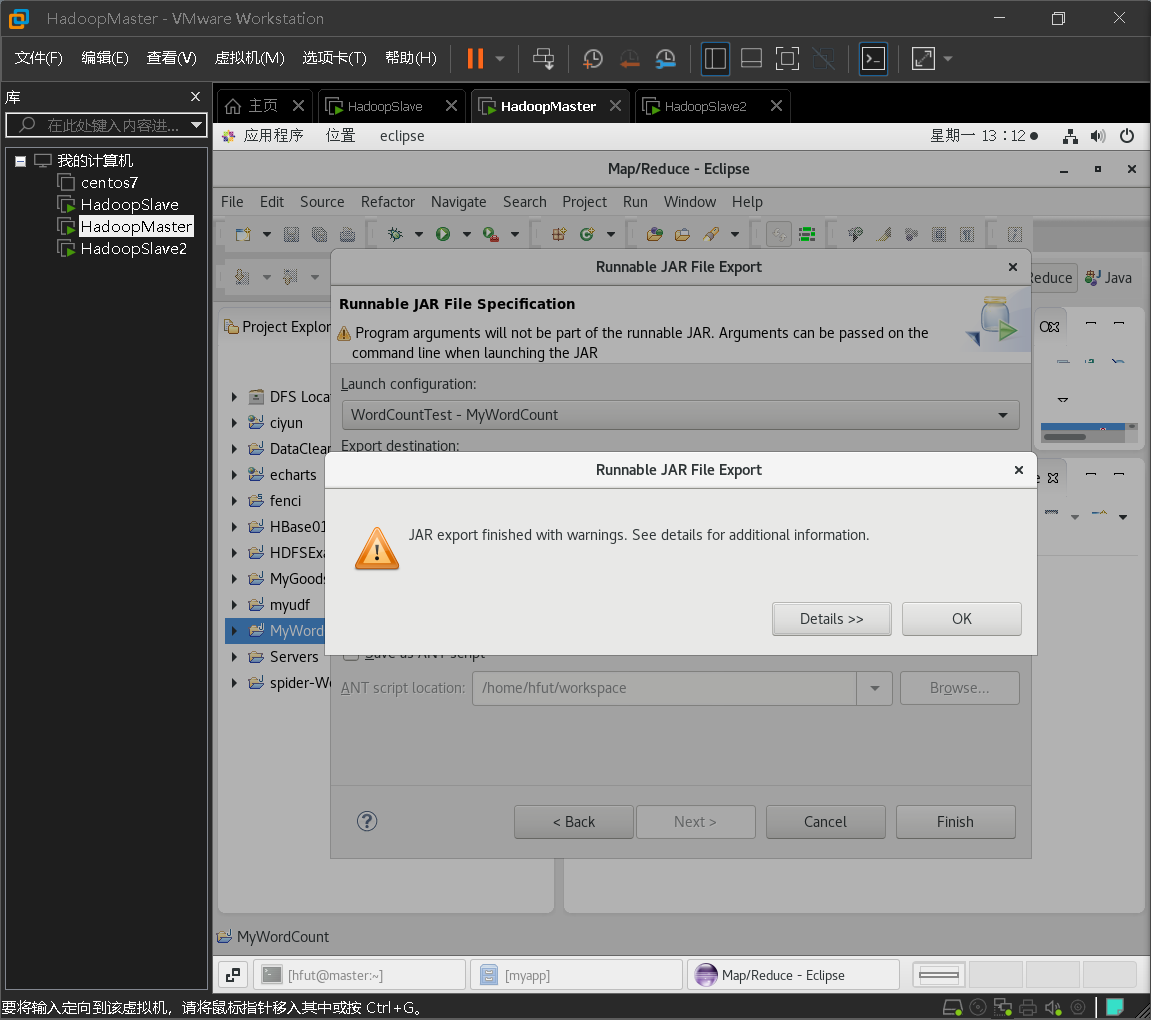Image resolution: width=1151 pixels, height=1020 pixels.
Task: Open the snapshot manager
Action: click(665, 59)
